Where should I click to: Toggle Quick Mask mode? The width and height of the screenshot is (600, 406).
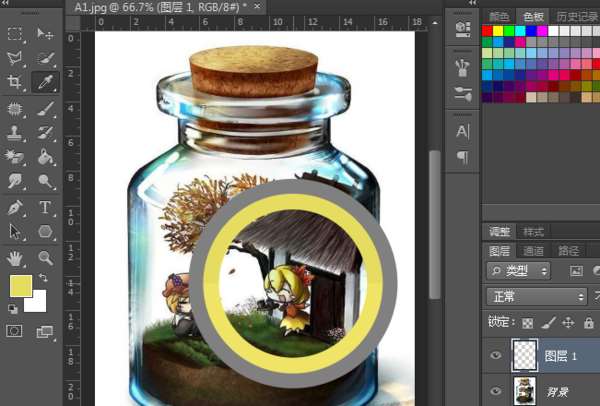pyautogui.click(x=14, y=331)
